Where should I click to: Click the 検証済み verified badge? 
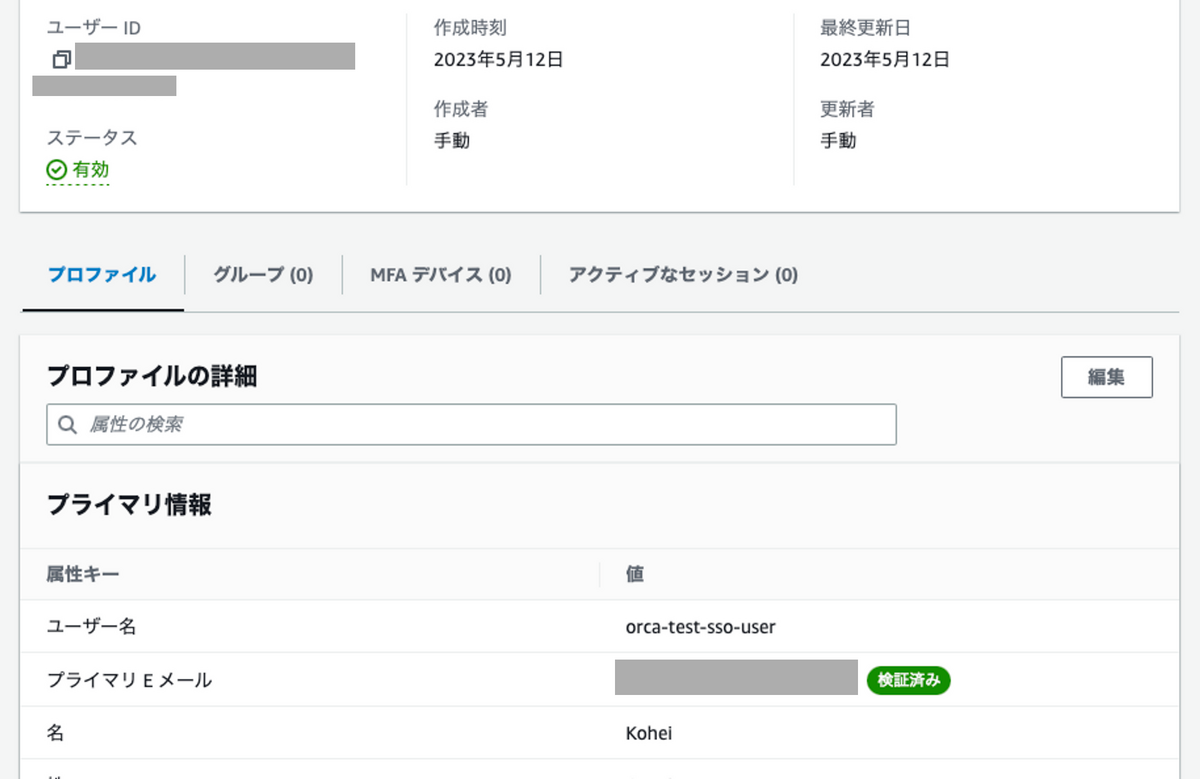pyautogui.click(x=908, y=680)
